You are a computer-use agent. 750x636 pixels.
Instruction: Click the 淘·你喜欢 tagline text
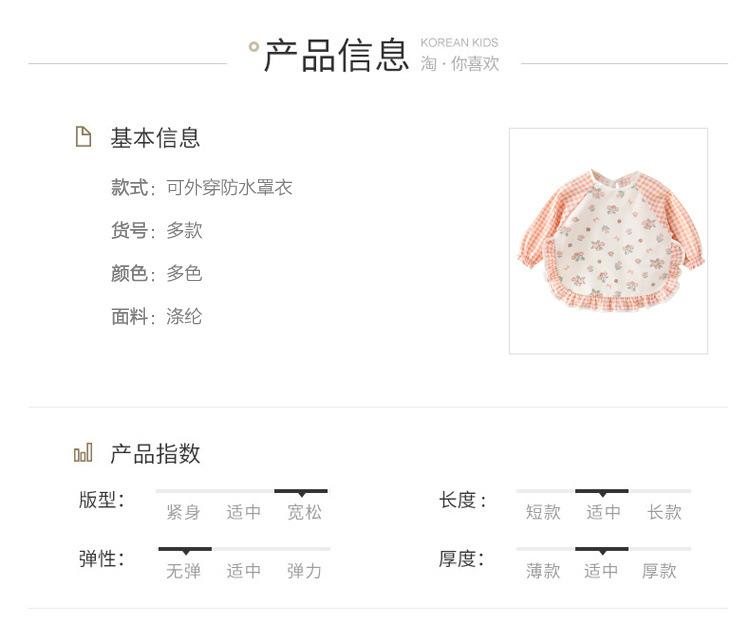460,64
